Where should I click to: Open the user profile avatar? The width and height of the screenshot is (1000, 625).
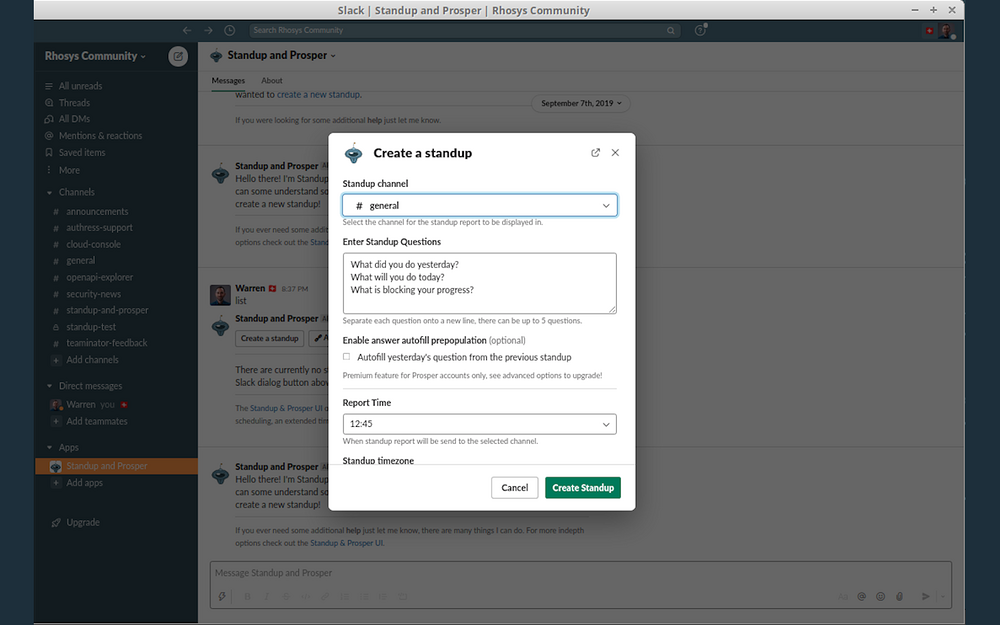coord(945,31)
